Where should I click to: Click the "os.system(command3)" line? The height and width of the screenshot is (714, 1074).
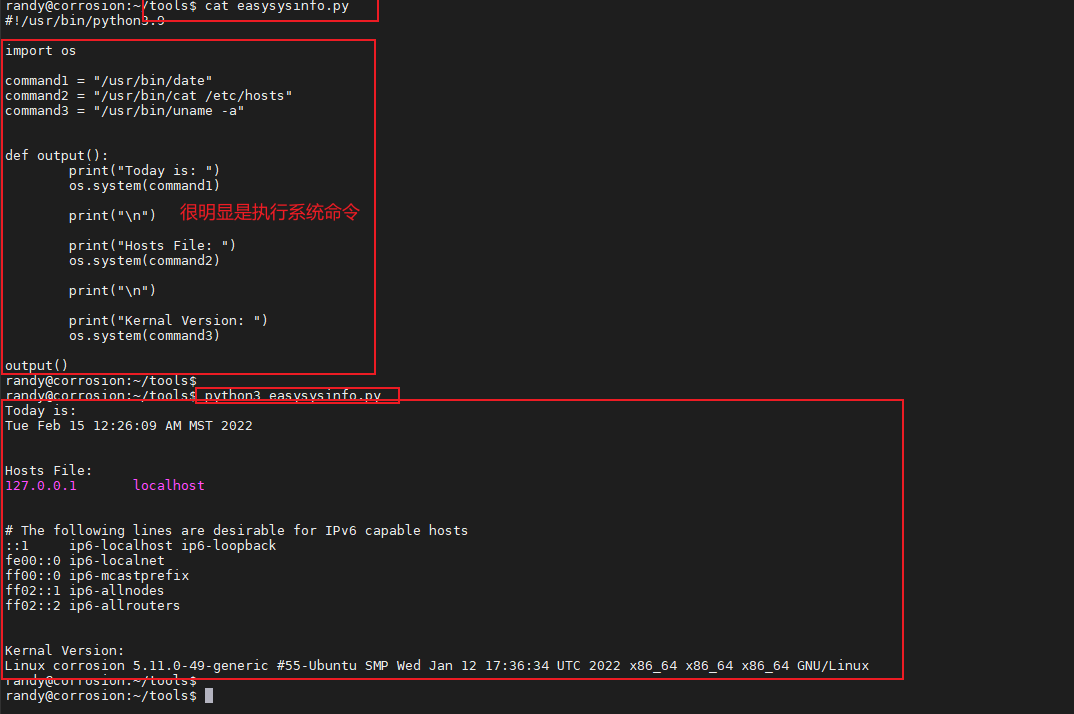(144, 336)
